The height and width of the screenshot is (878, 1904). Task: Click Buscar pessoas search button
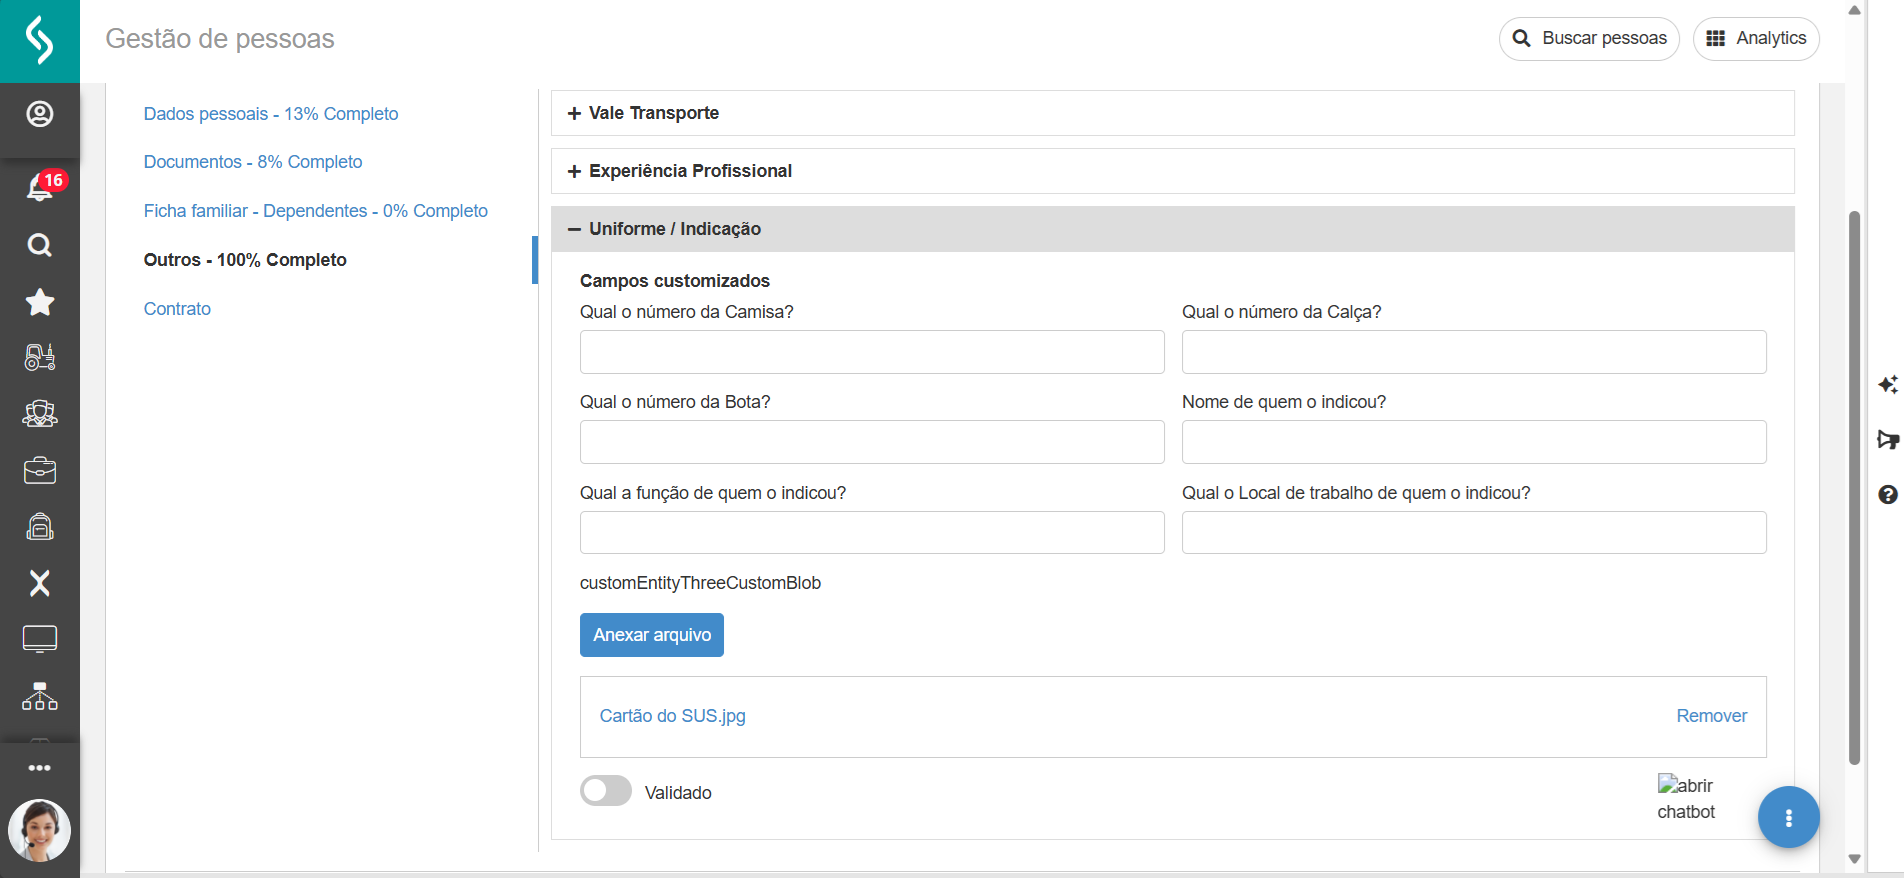click(x=1589, y=39)
